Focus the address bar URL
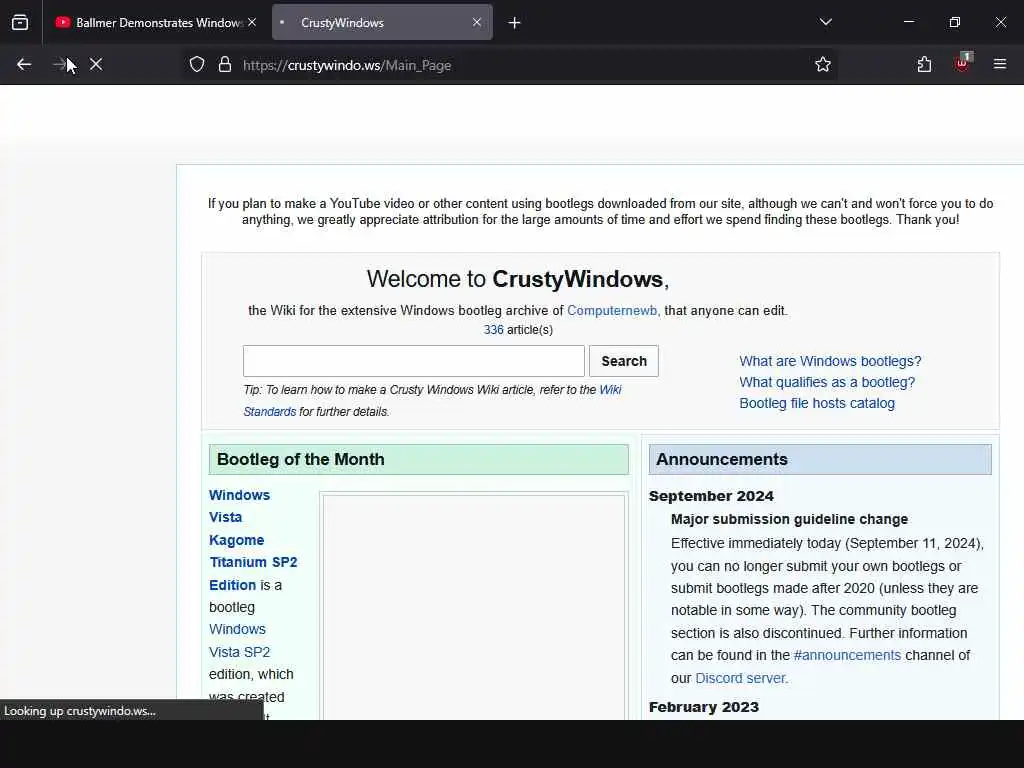Image resolution: width=1024 pixels, height=768 pixels. pos(347,65)
